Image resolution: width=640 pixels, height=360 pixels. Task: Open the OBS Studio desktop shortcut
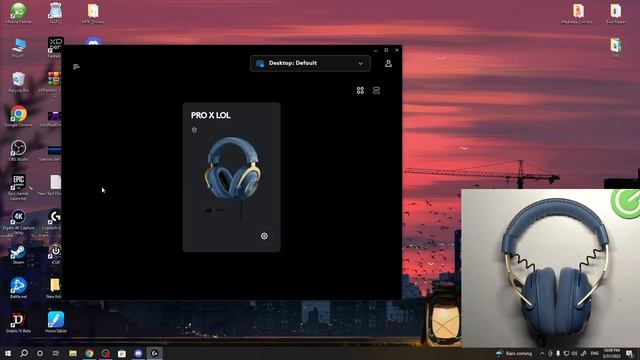coord(18,150)
